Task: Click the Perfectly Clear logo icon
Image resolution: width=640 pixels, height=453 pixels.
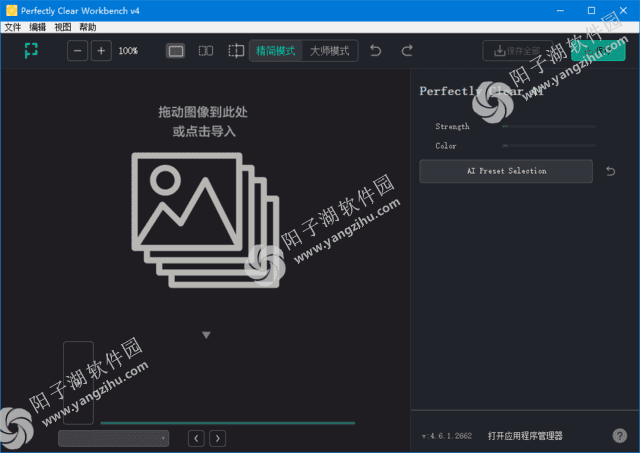Action: point(31,51)
